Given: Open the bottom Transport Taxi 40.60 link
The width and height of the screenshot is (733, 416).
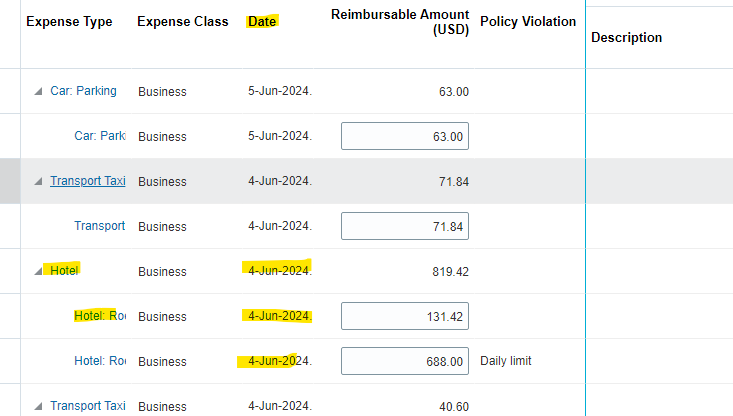Looking at the screenshot, I should click(x=87, y=406).
